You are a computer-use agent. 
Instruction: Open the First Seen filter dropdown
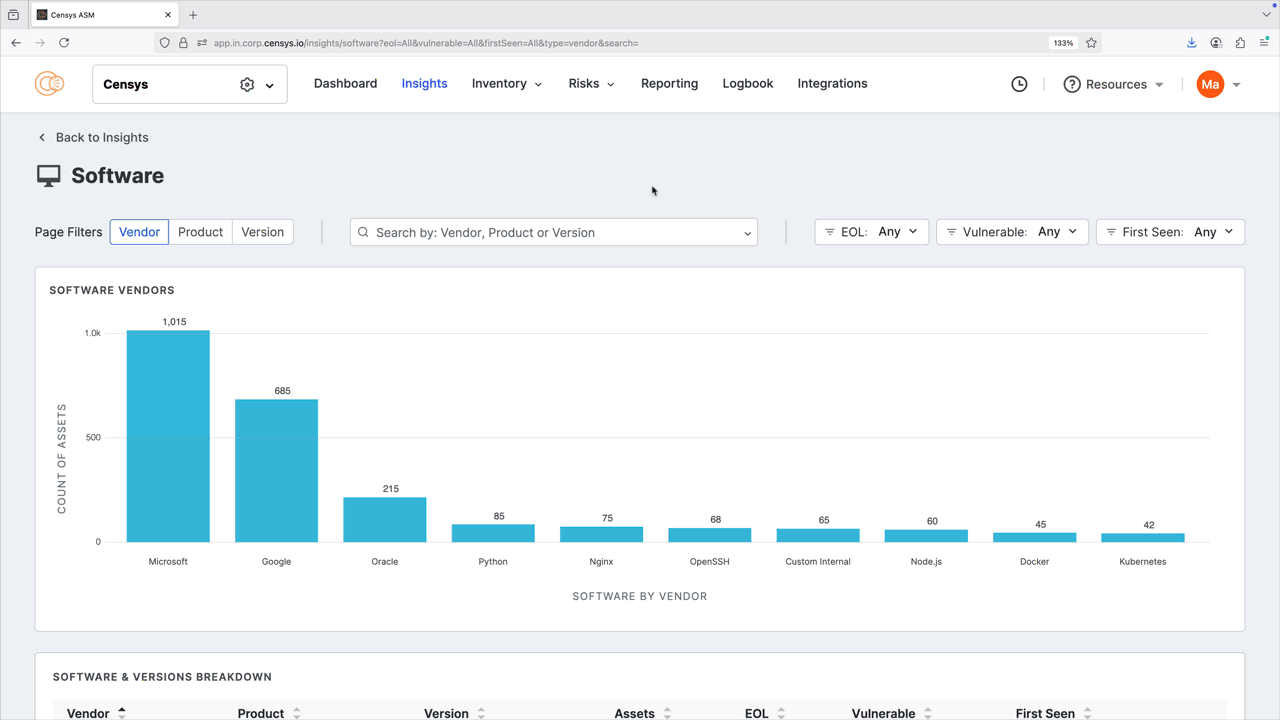(1170, 232)
